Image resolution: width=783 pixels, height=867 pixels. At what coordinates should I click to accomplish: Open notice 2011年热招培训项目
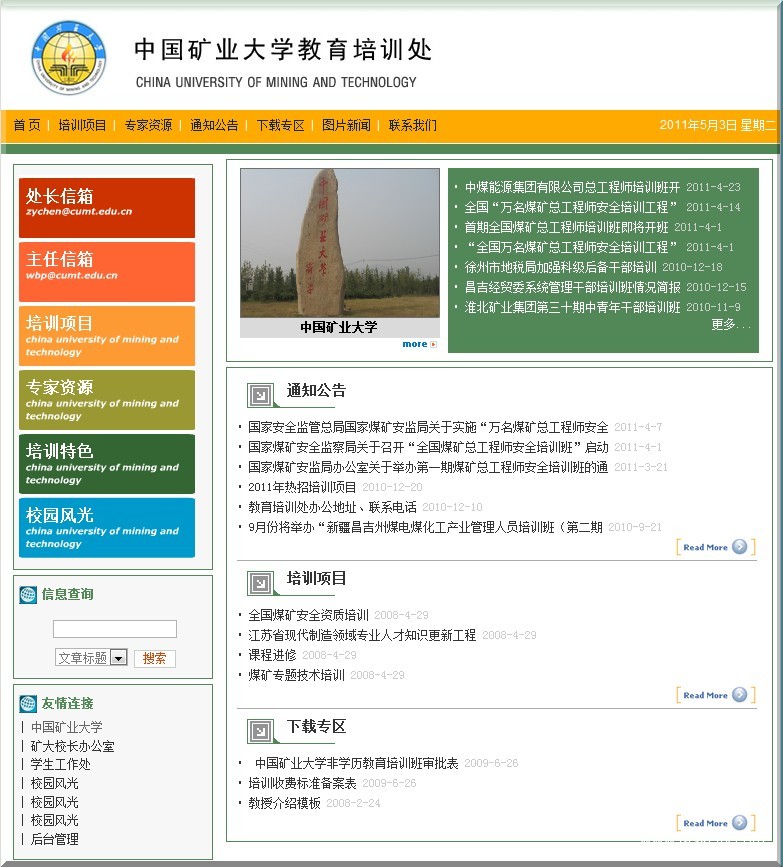[302, 487]
